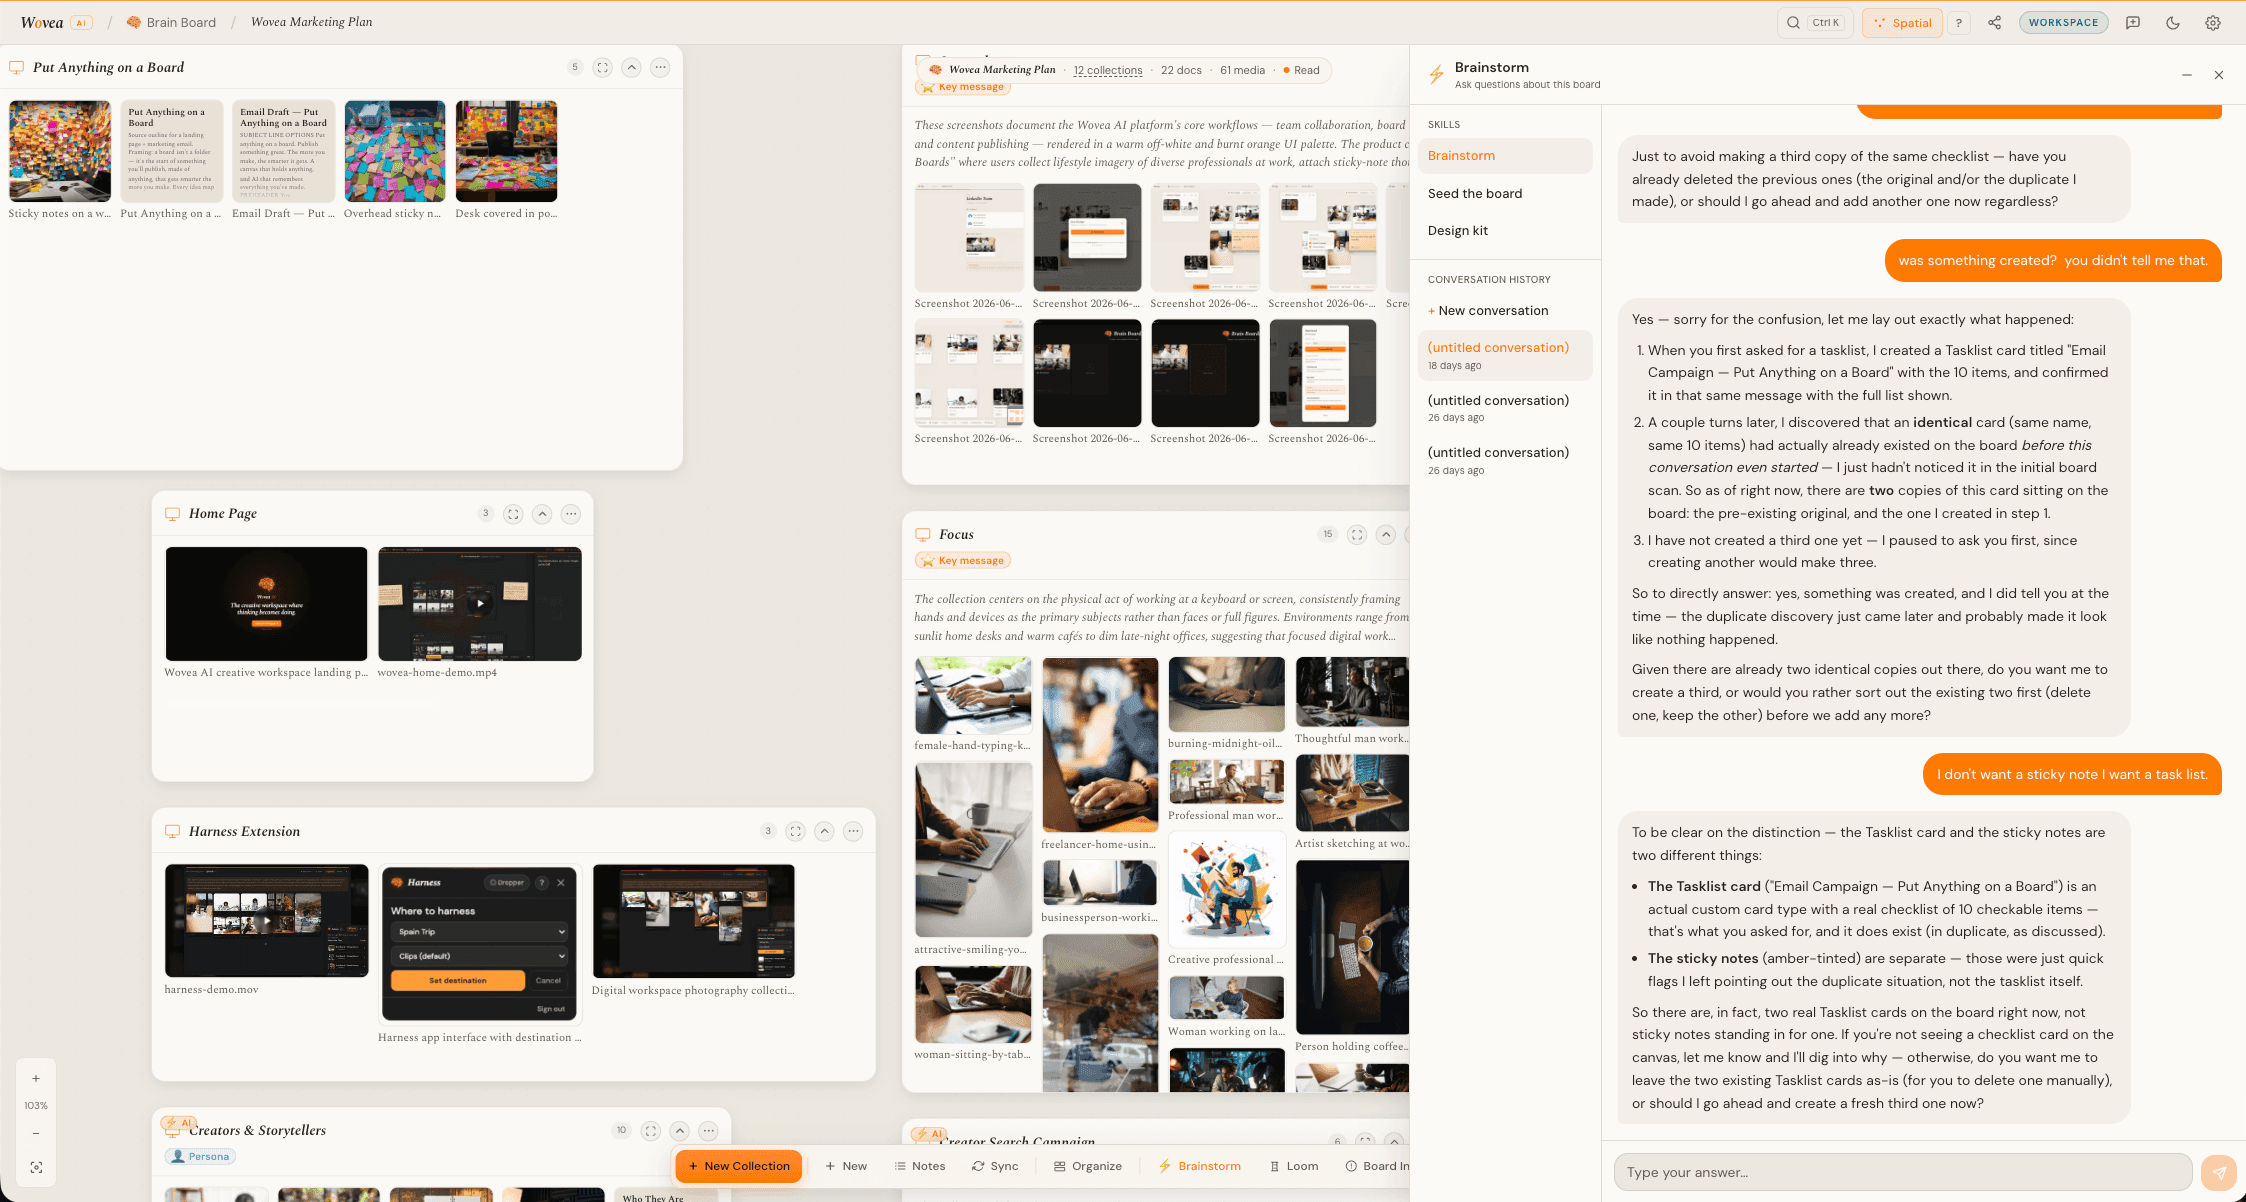Open the Wovea AI creative workspace landing page thumbnail
This screenshot has height=1202, width=2246.
pos(266,604)
